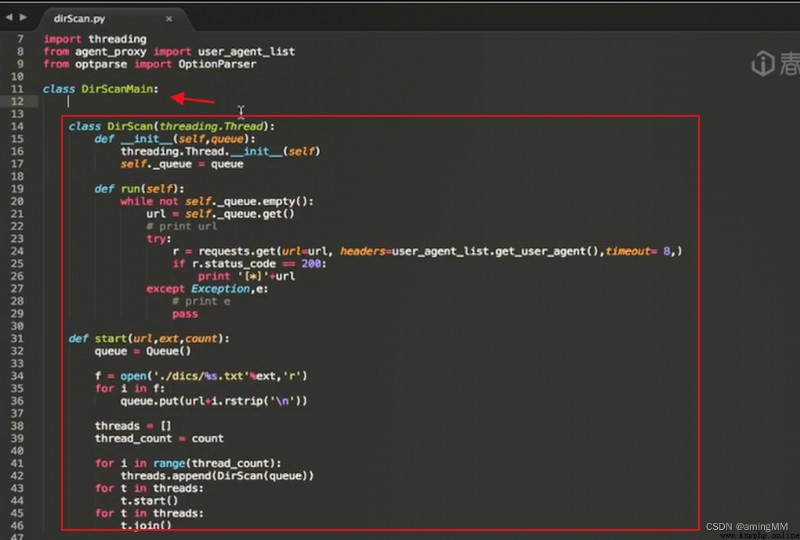Image resolution: width=800 pixels, height=540 pixels.
Task: Click 'r.status_code == 200' on line 25
Action: click(257, 264)
